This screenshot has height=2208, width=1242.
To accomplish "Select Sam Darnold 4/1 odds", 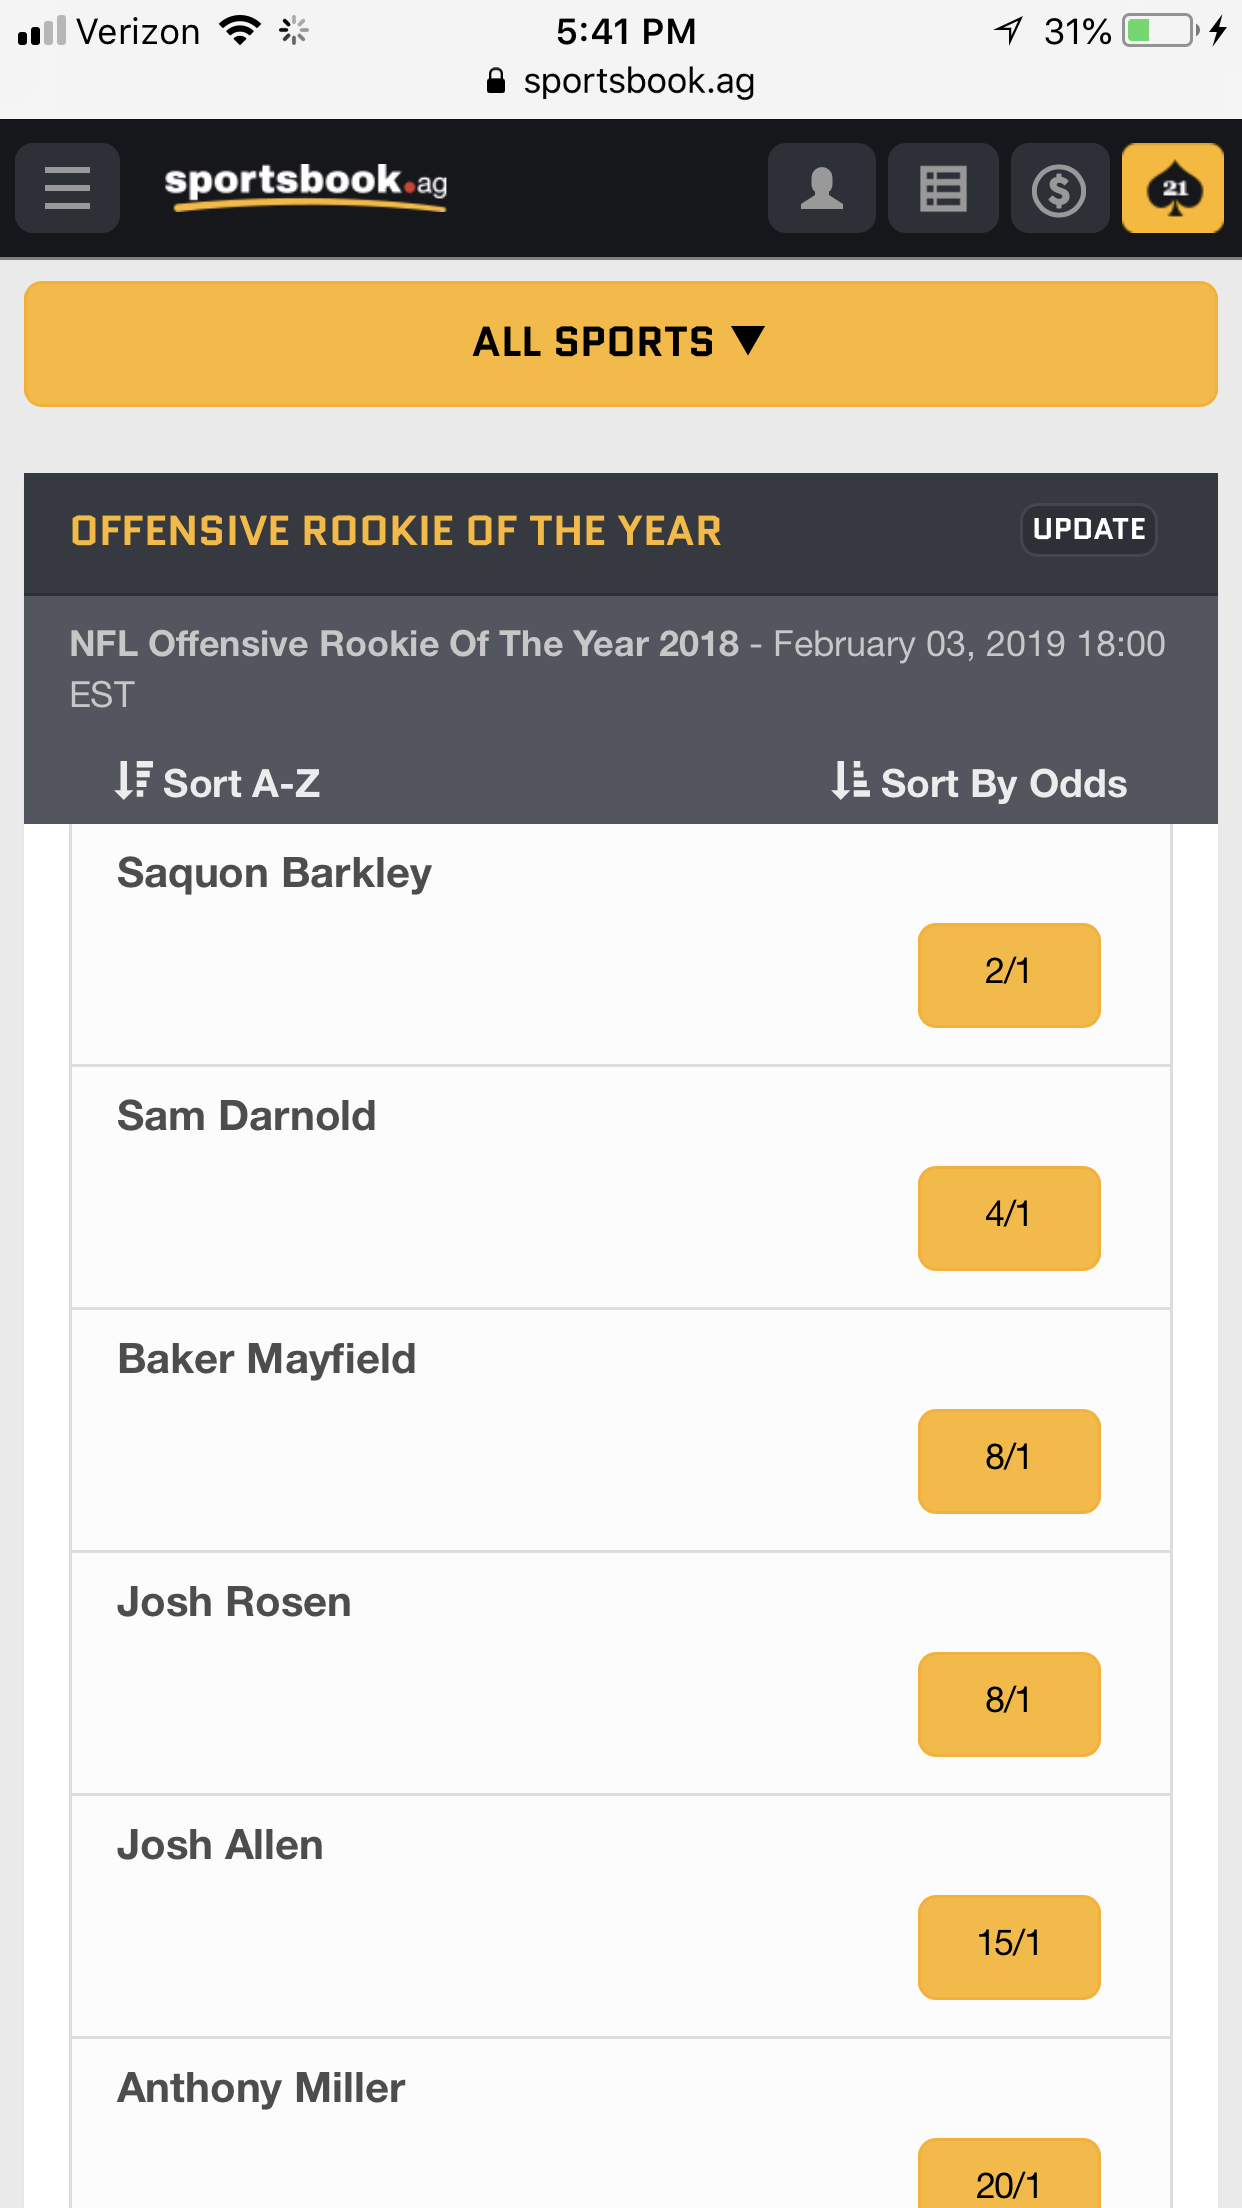I will [1009, 1218].
